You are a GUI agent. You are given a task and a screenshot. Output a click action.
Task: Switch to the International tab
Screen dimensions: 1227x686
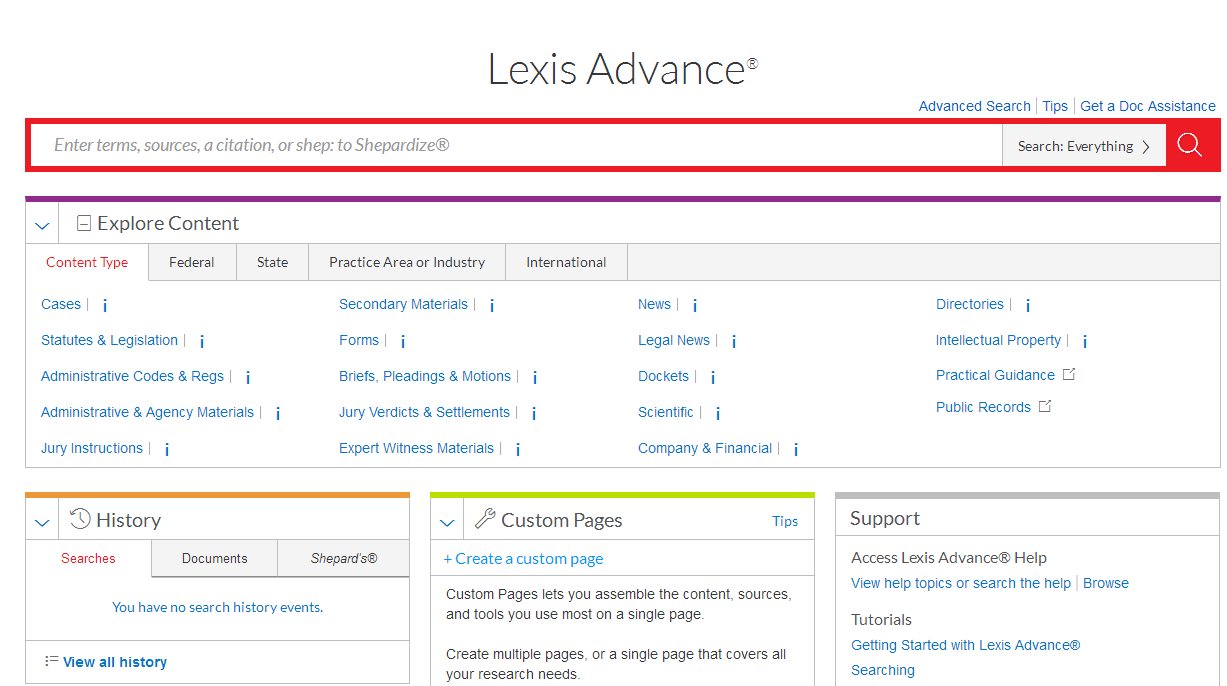pyautogui.click(x=566, y=262)
